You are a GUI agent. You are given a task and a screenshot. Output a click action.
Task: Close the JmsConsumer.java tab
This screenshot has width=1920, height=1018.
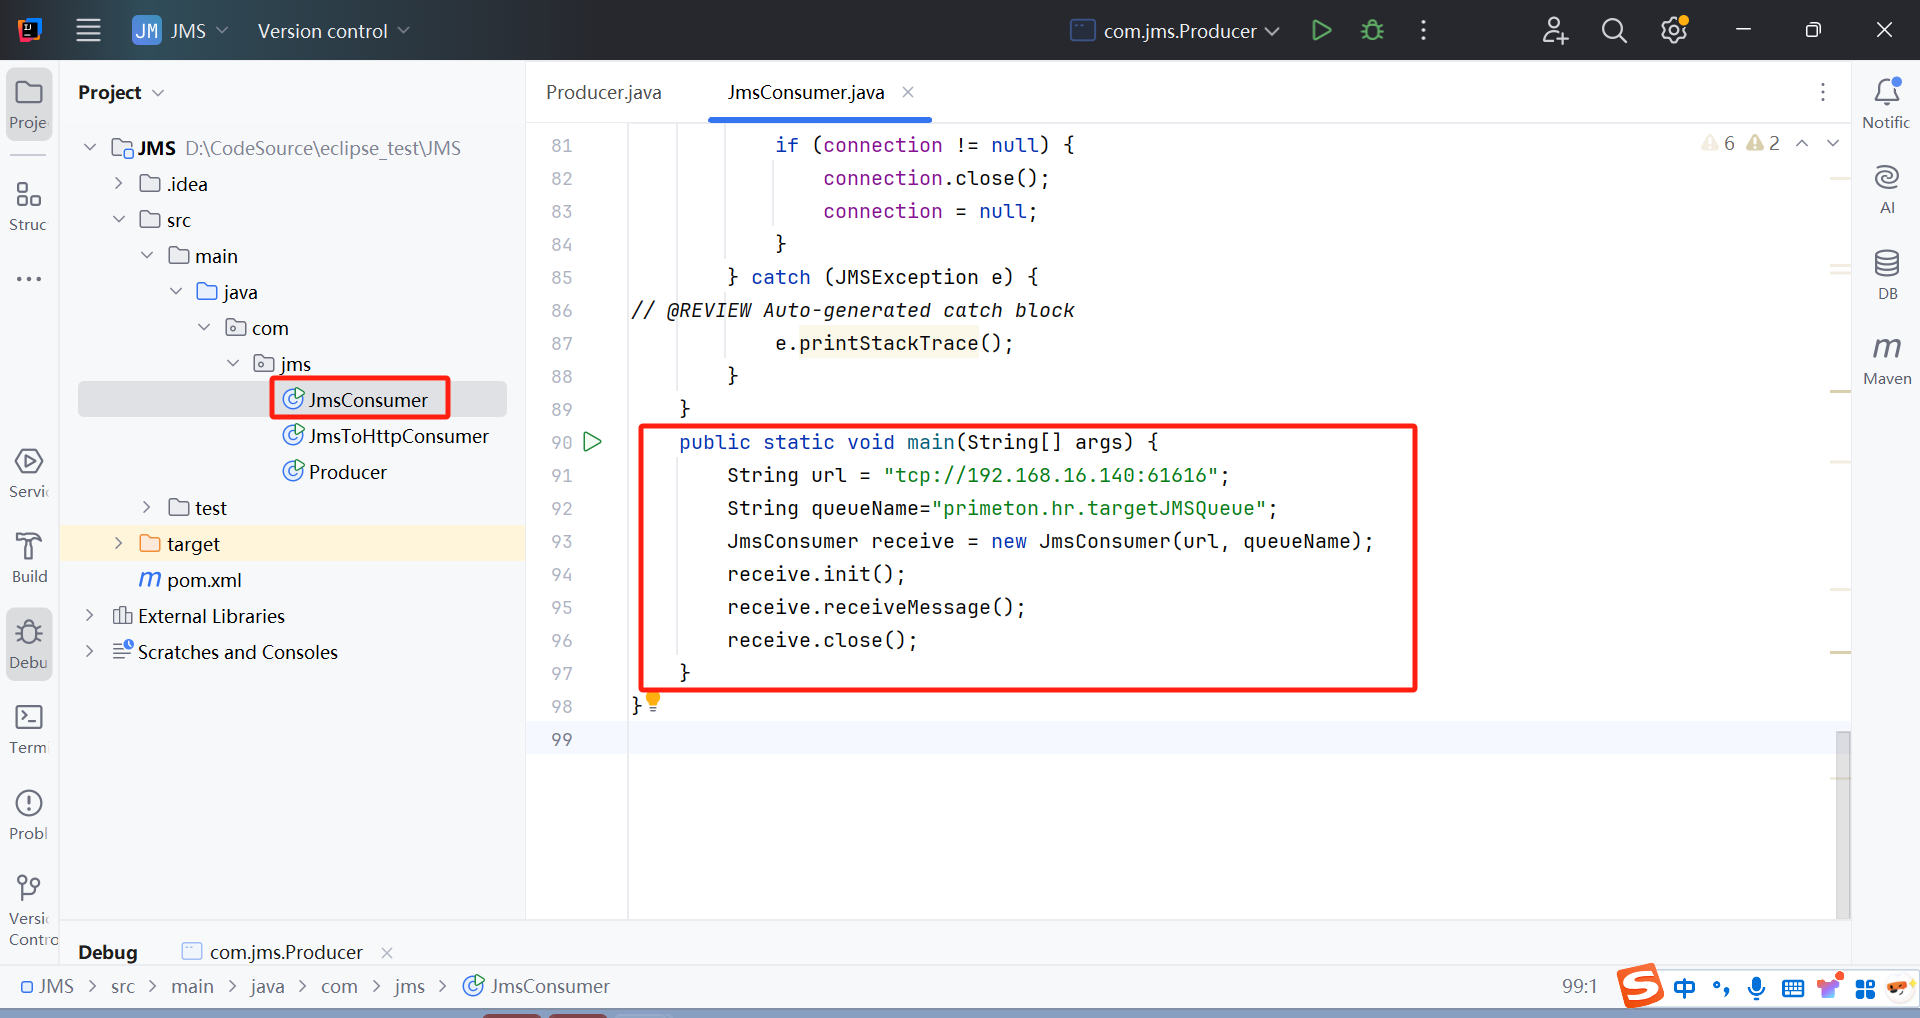(x=908, y=92)
